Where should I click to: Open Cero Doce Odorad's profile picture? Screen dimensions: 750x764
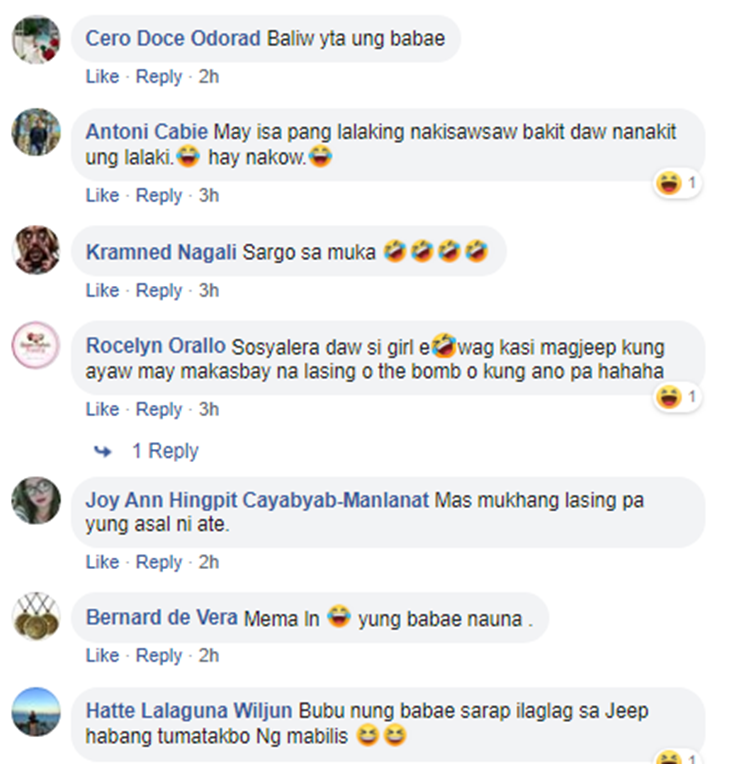[x=36, y=39]
